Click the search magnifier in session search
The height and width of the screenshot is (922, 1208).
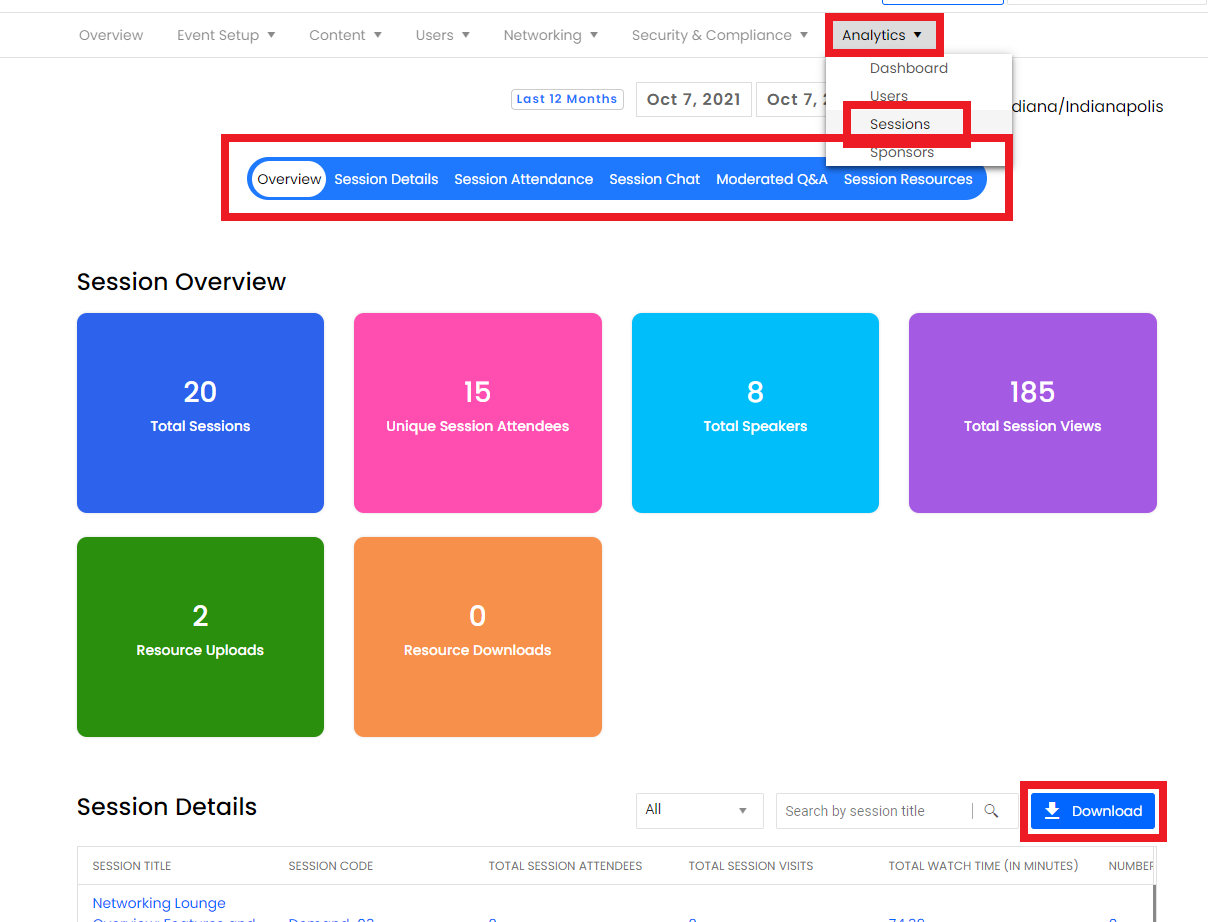pos(991,811)
